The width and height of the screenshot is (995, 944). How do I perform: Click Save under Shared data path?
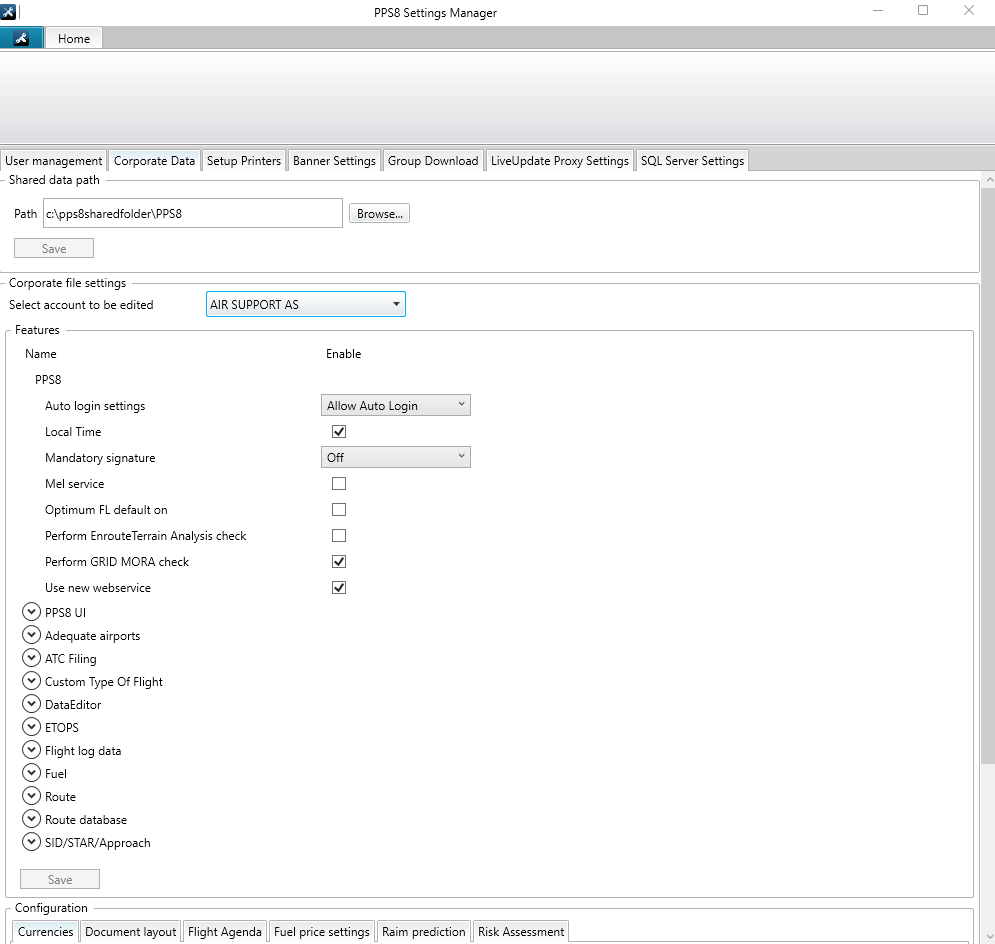[x=54, y=248]
